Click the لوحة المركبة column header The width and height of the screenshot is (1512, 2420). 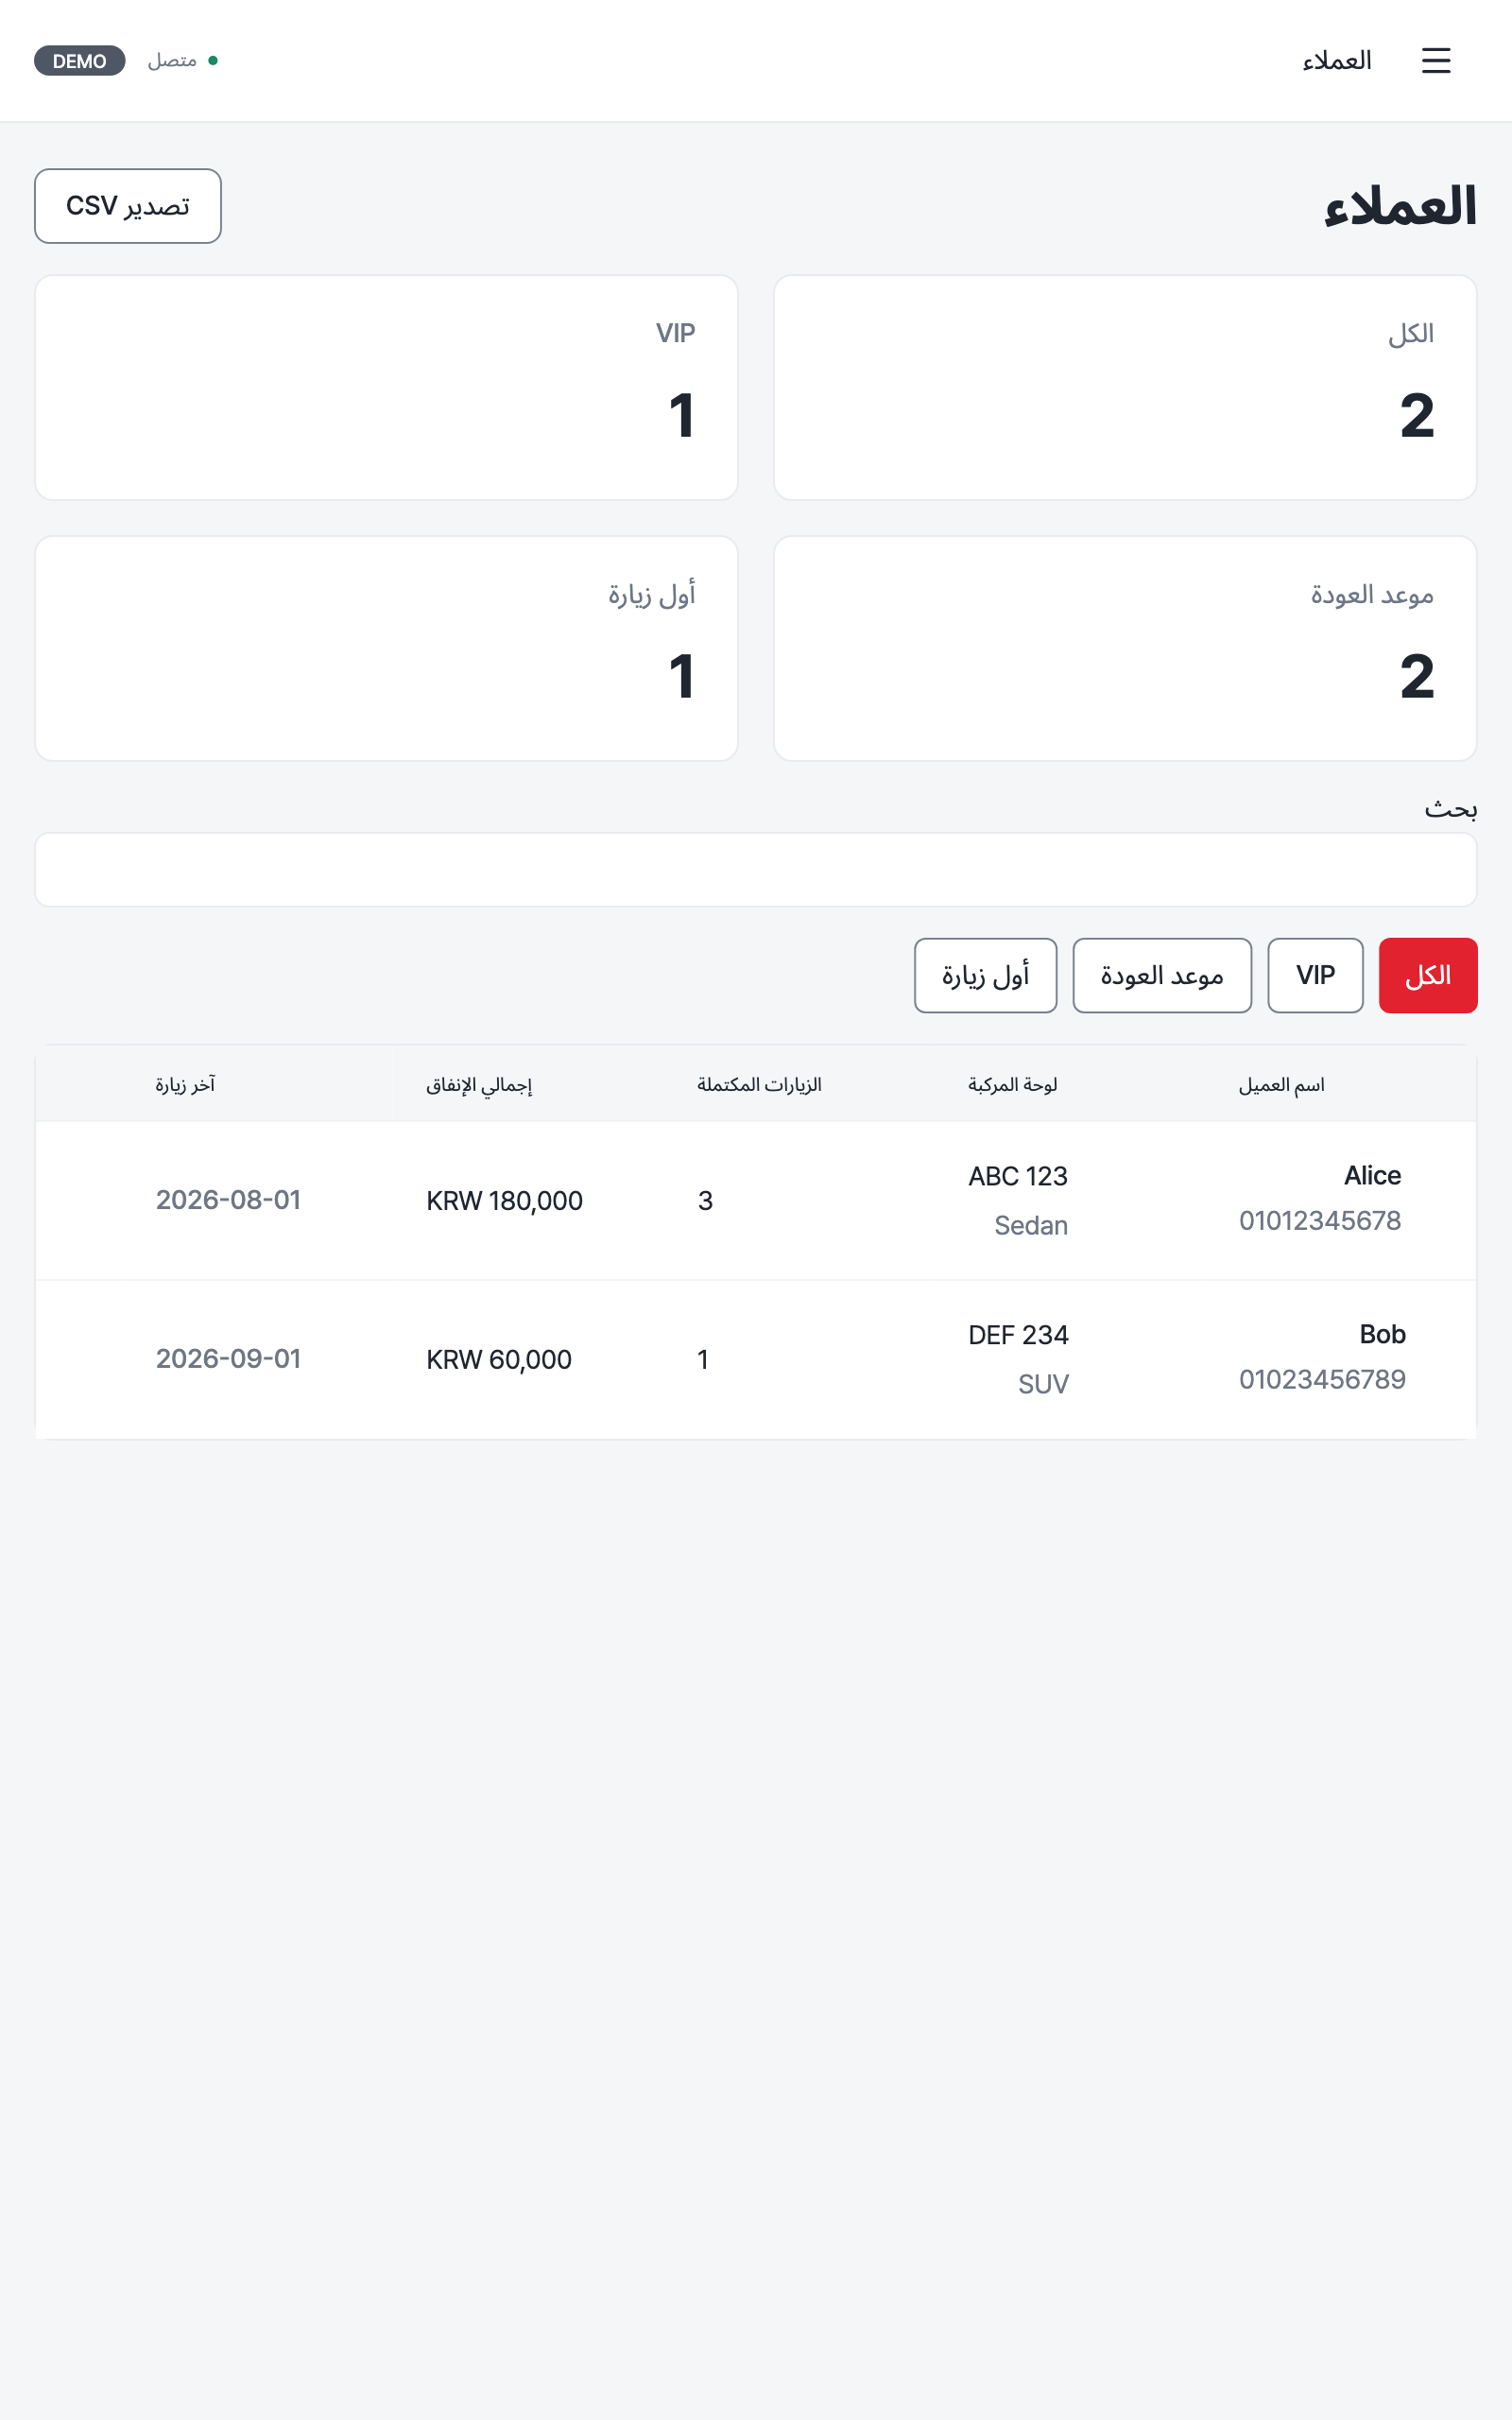pos(1012,1085)
